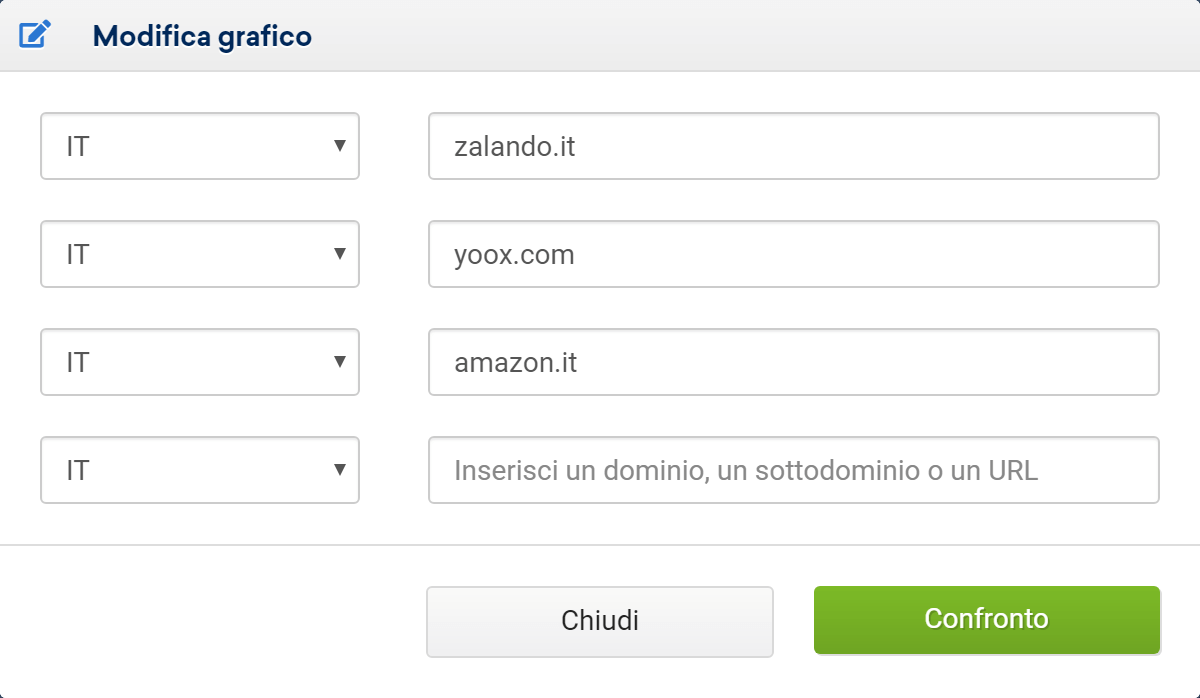Click the Modifica grafico title text

point(202,37)
